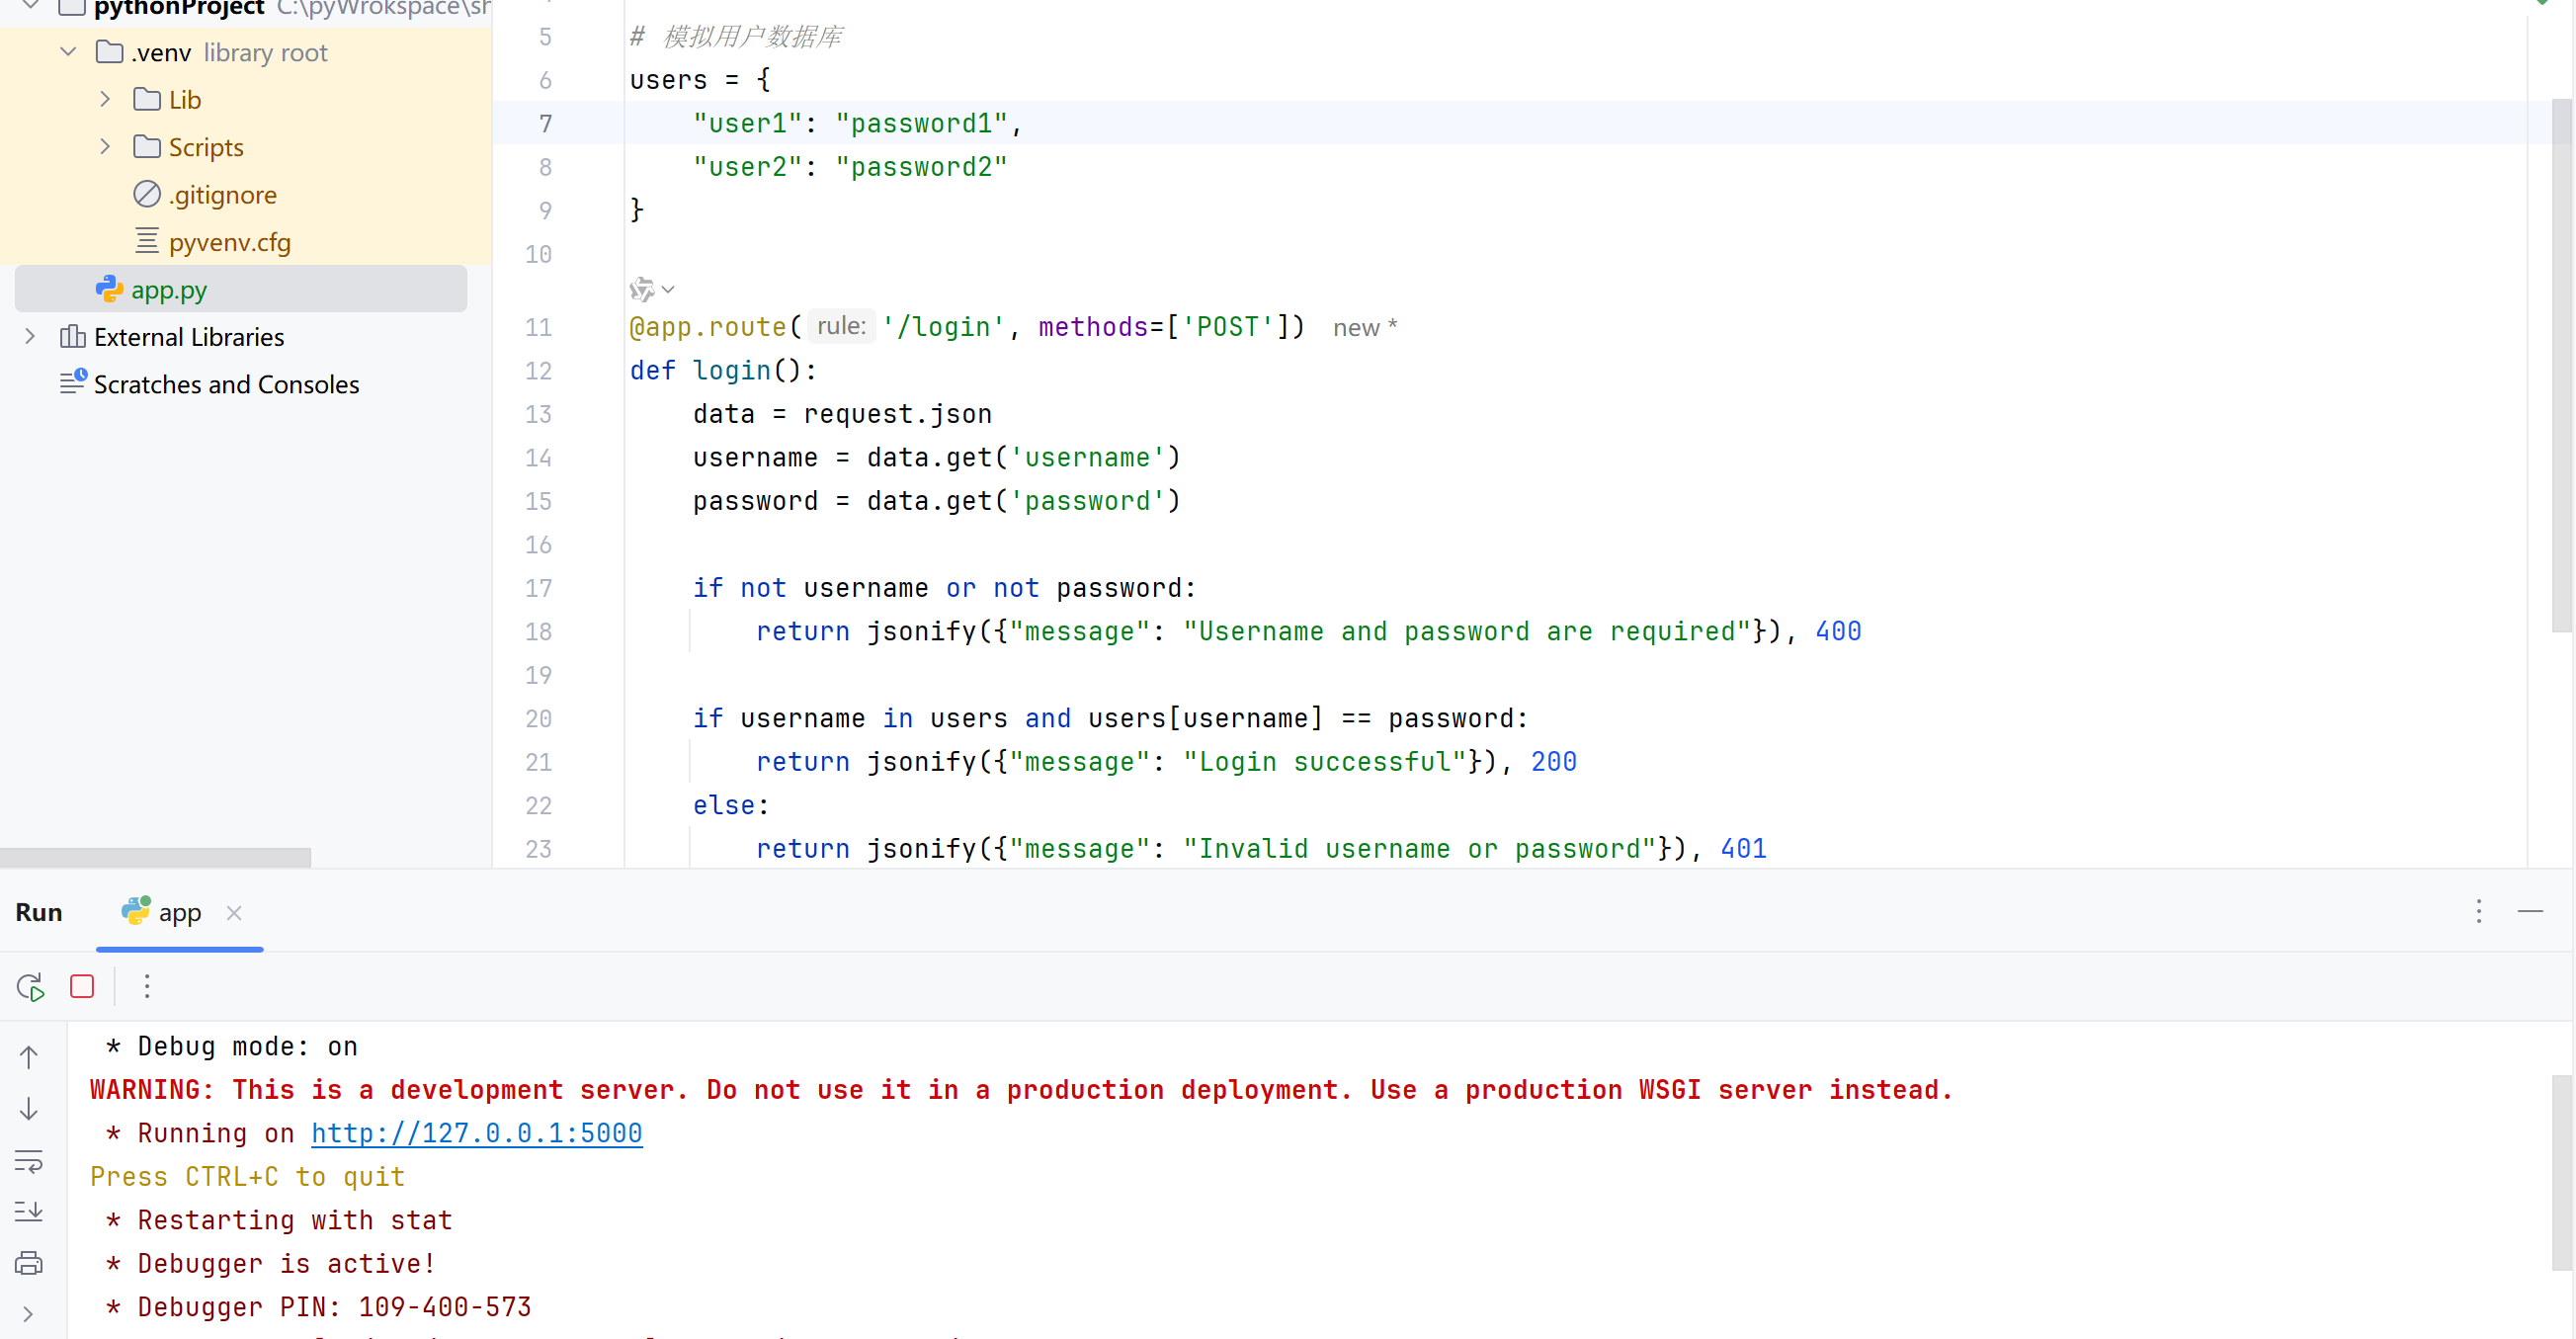The height and width of the screenshot is (1339, 2576).
Task: Expand the Lib folder
Action: point(105,99)
